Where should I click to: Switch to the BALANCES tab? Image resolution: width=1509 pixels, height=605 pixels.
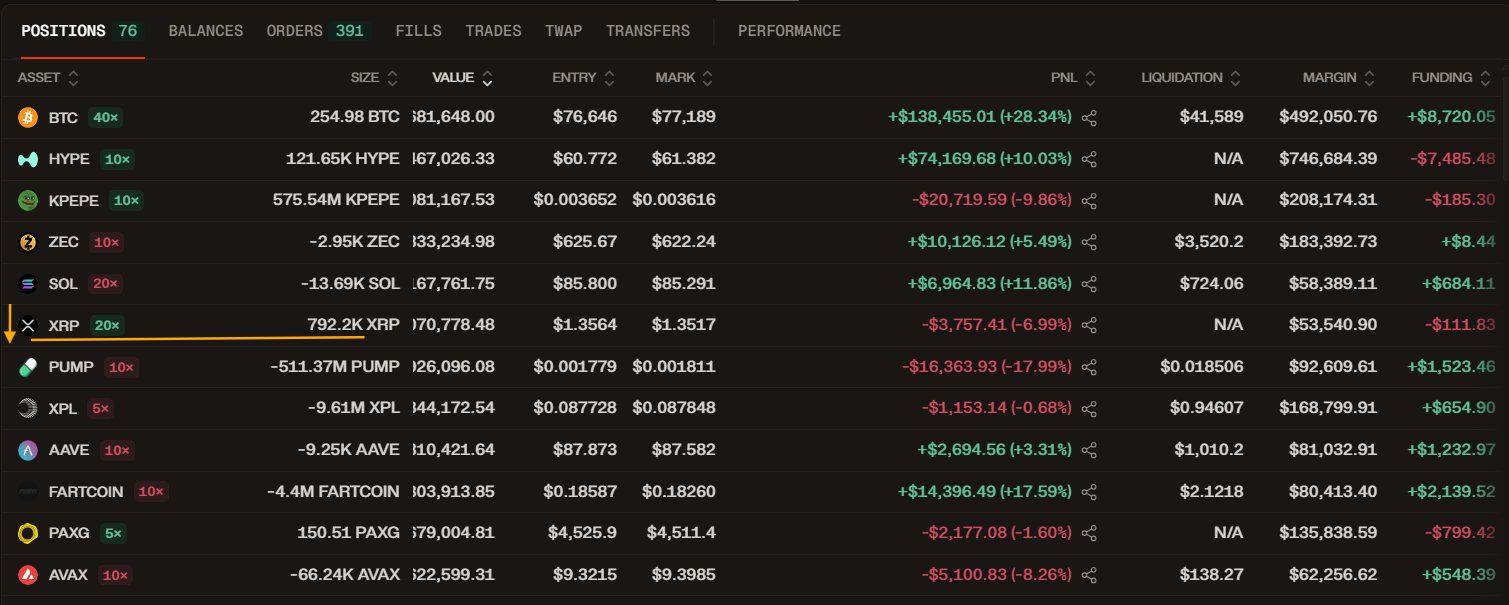pos(206,31)
